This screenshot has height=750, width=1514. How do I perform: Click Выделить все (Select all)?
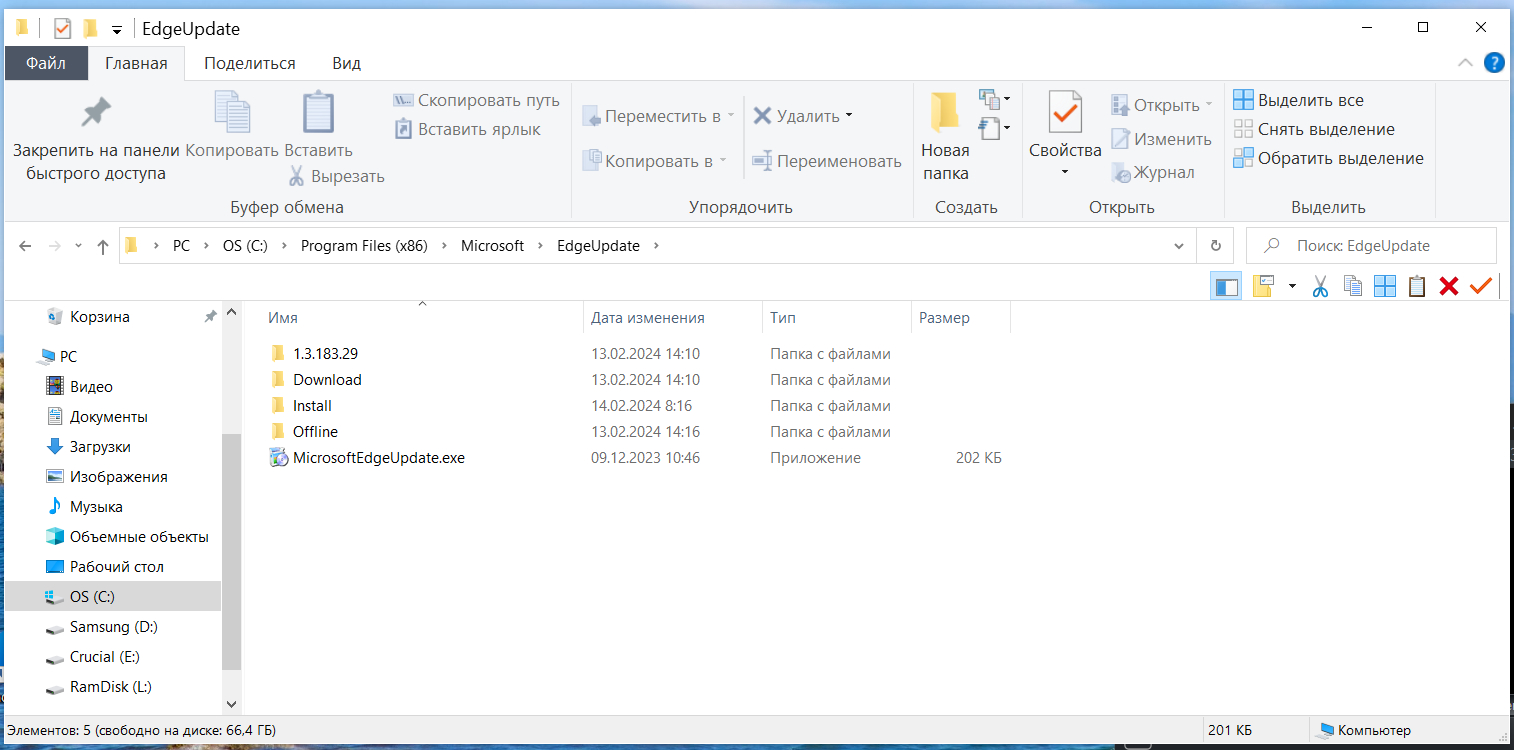click(1298, 100)
